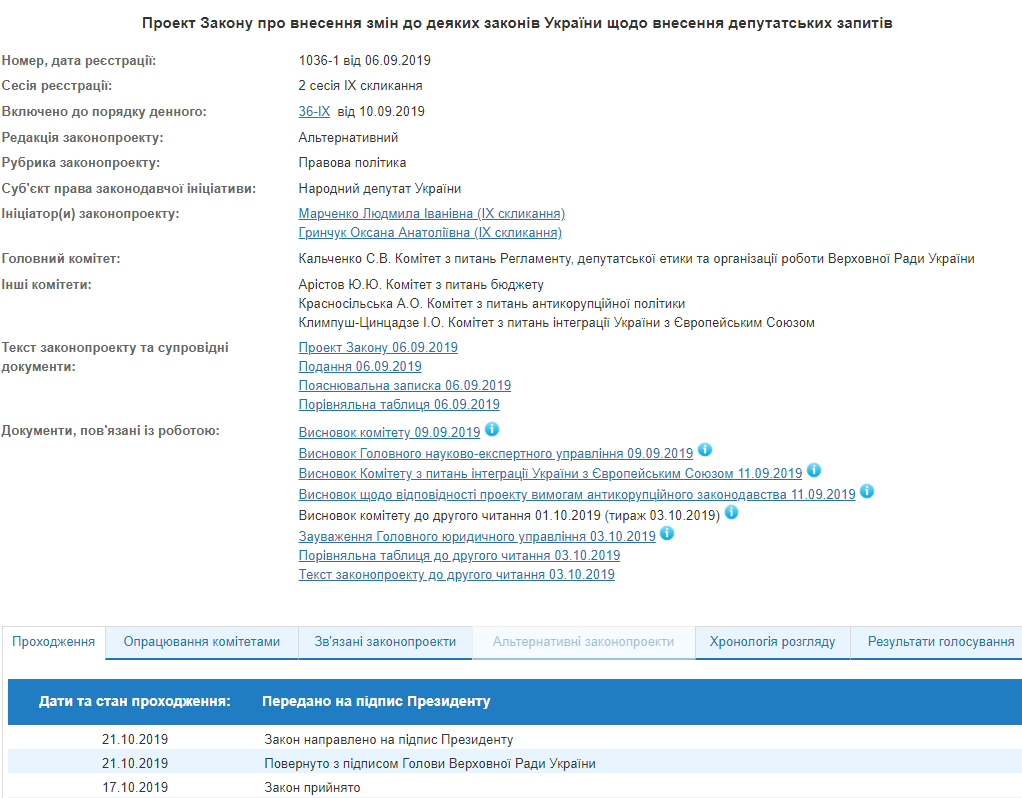The height and width of the screenshot is (798, 1022).
Task: Open Подання 06.09.2019 document link
Action: (359, 366)
